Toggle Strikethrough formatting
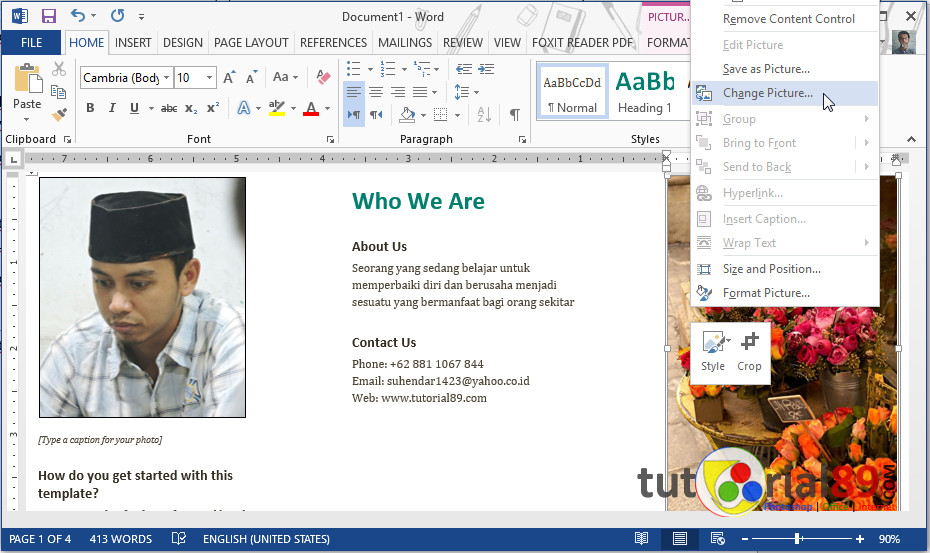Viewport: 930px width, 553px height. [169, 108]
